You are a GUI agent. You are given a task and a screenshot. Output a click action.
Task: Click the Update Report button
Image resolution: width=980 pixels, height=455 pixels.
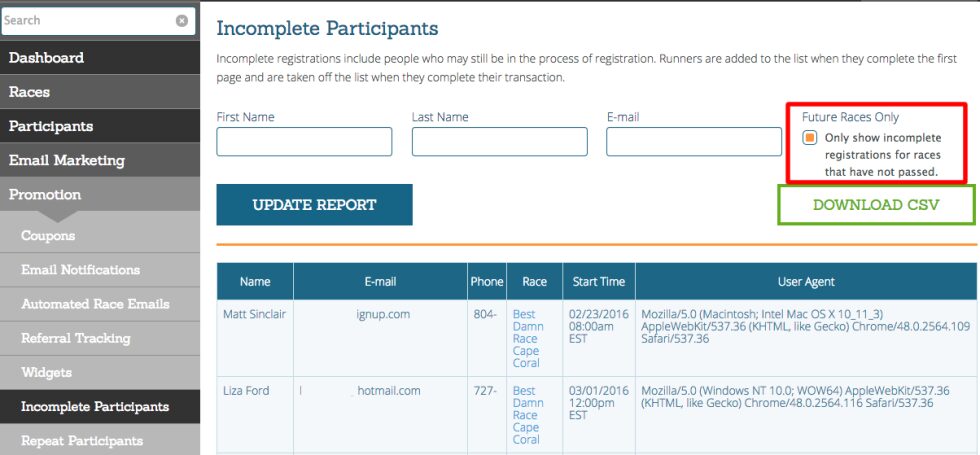(314, 204)
